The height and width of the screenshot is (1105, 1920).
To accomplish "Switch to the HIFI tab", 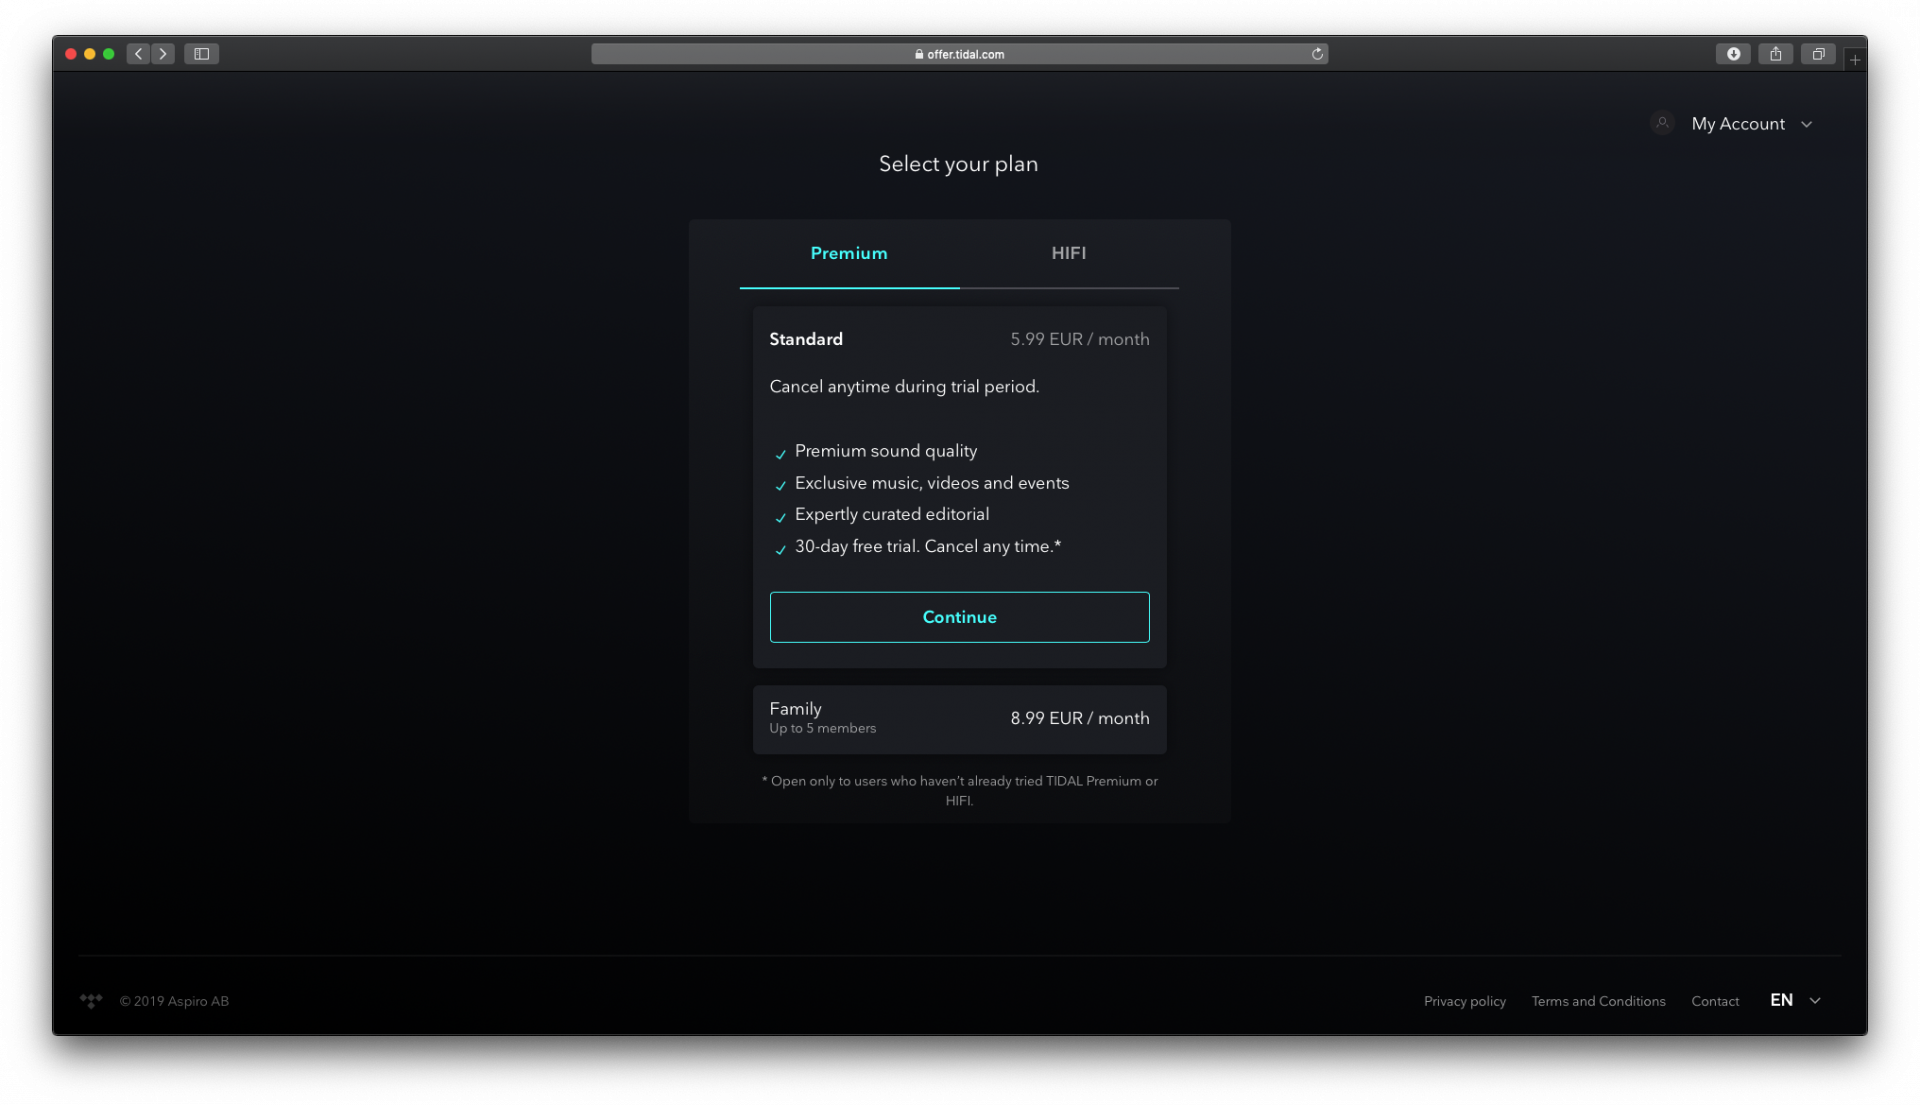I will tap(1068, 254).
